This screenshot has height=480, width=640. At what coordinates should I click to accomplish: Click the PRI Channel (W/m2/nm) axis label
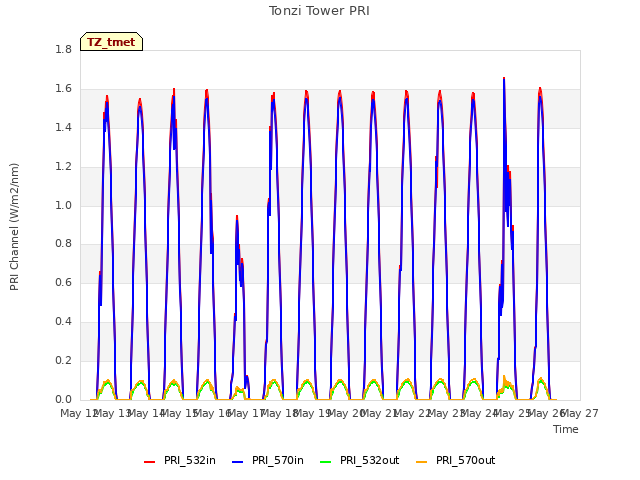point(14,227)
